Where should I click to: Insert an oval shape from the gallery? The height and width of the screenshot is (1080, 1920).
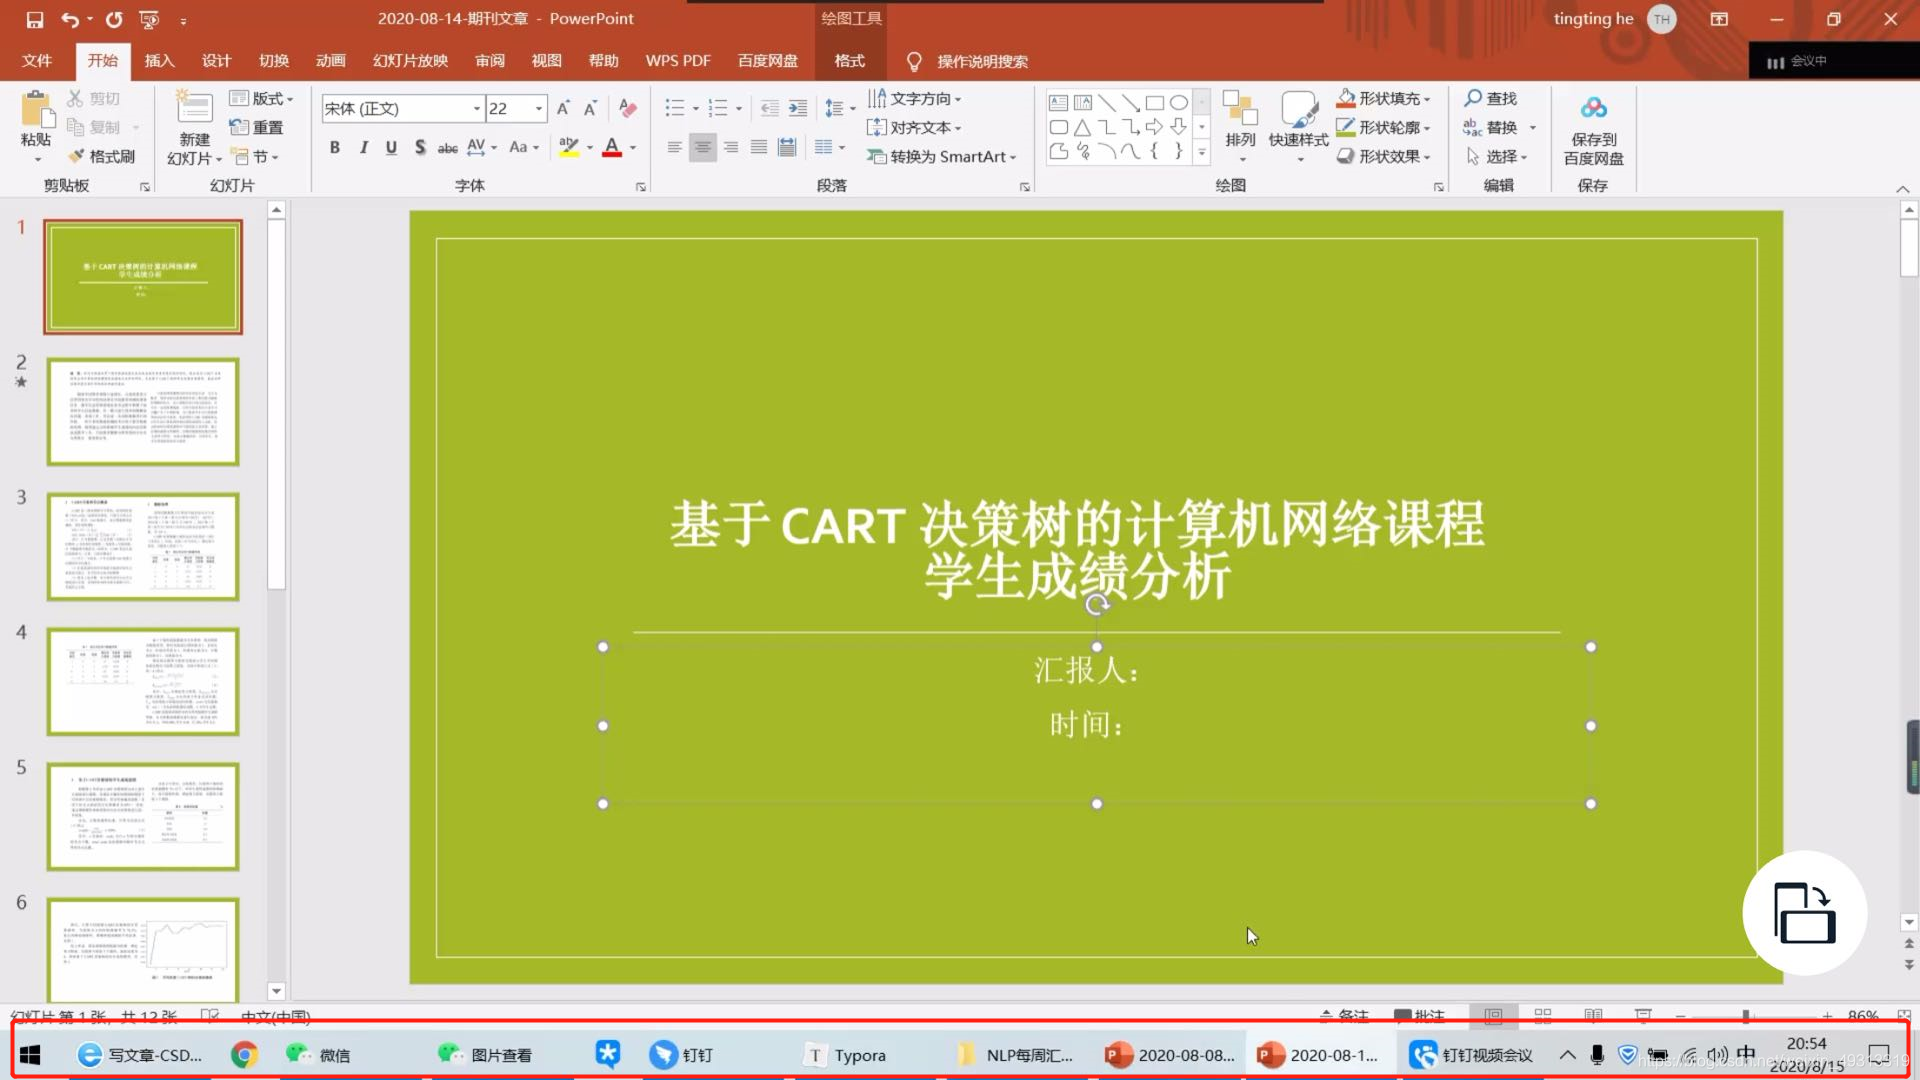click(x=1179, y=102)
